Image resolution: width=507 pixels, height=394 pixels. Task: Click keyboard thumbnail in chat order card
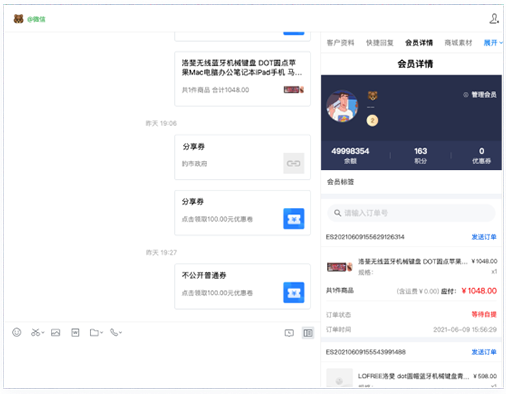[x=294, y=90]
